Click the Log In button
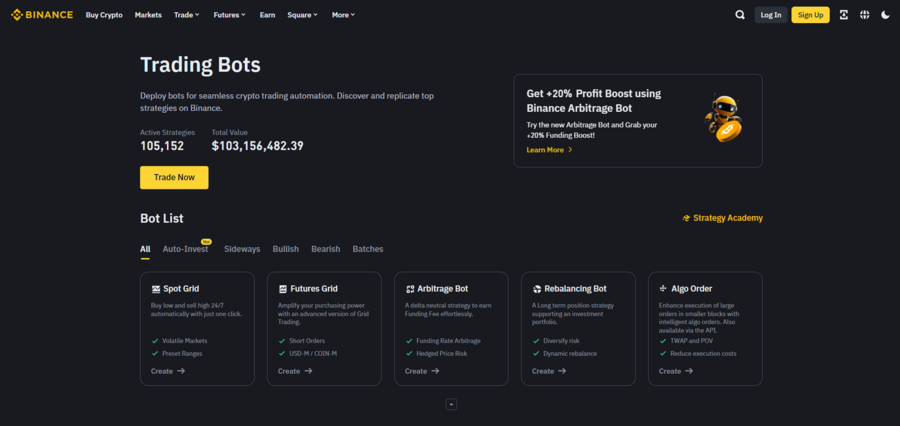 click(x=771, y=15)
